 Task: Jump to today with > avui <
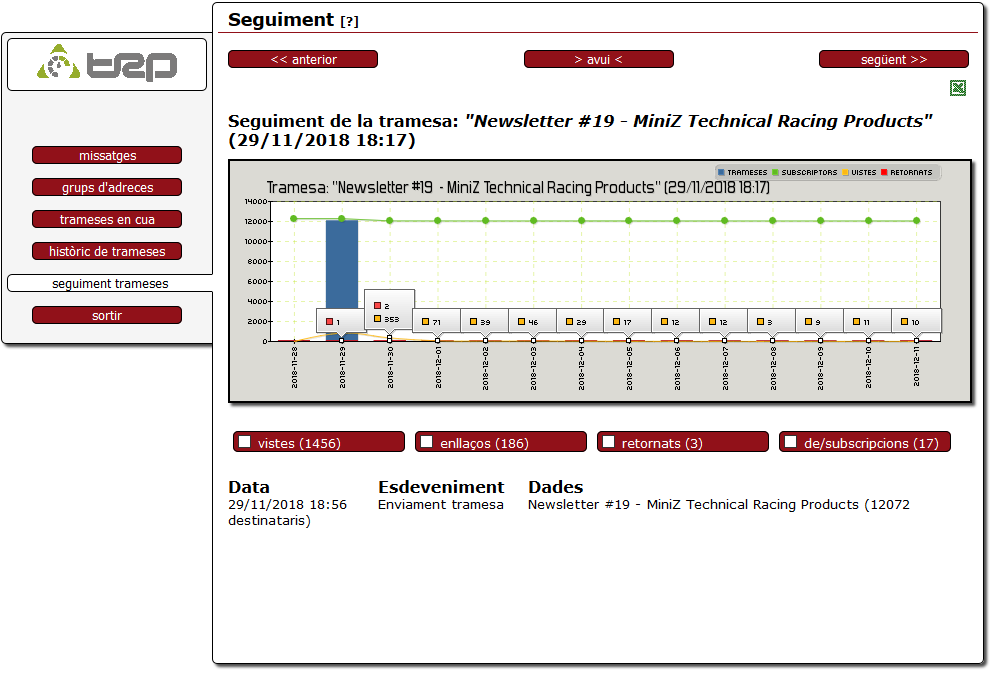[598, 59]
